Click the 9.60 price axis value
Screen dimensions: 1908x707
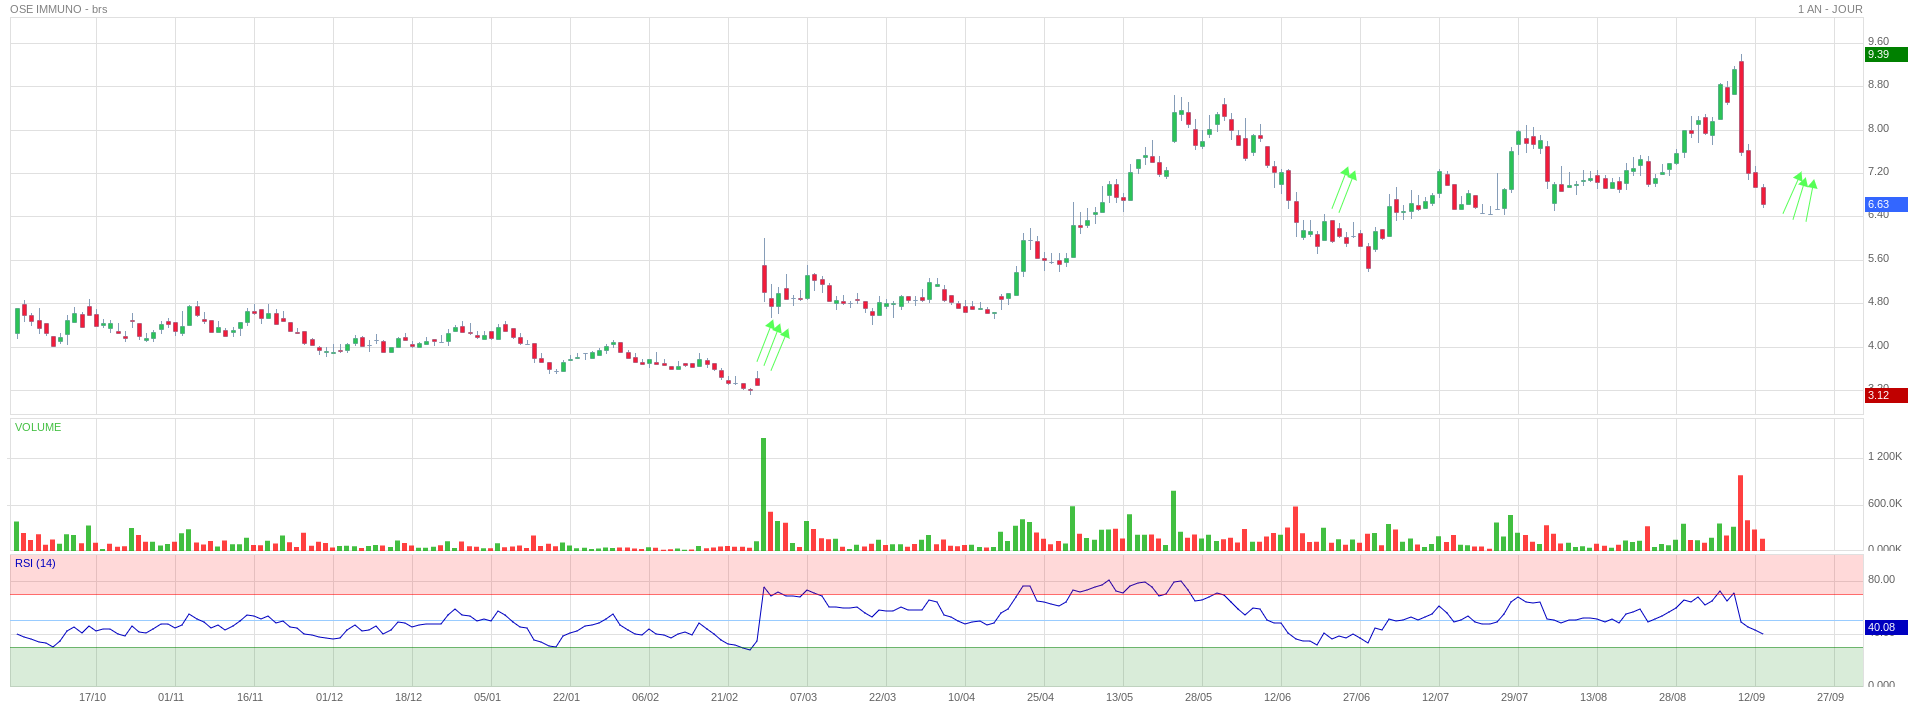[x=1878, y=42]
